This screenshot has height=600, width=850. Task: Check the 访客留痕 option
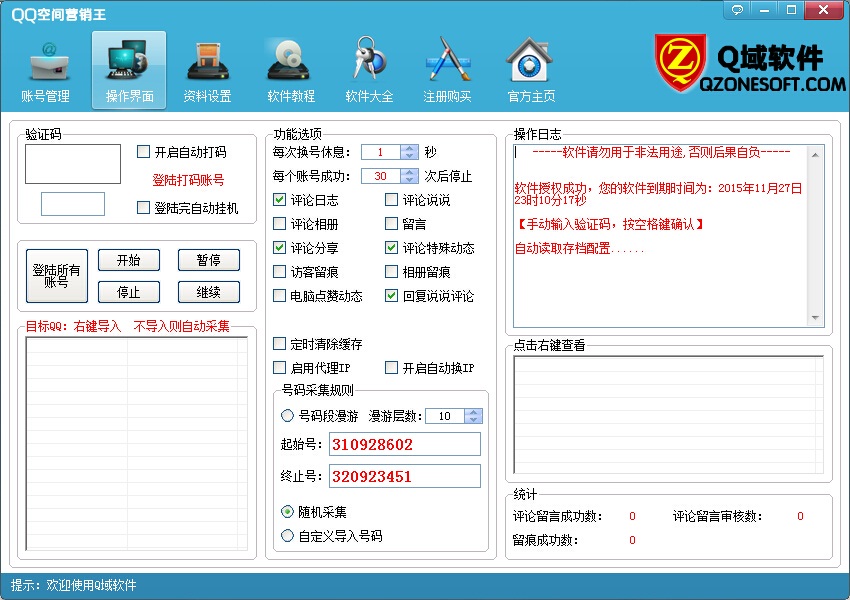pyautogui.click(x=279, y=272)
